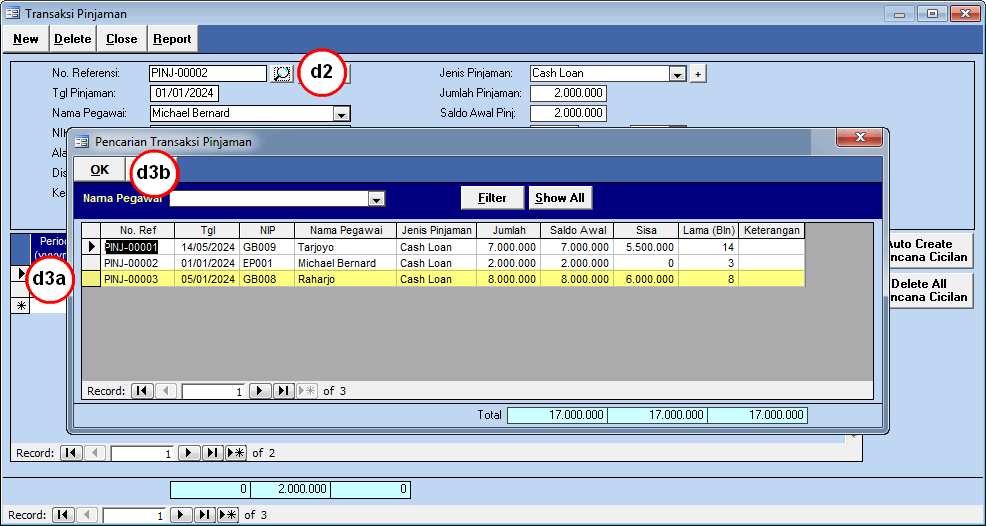
Task: Click the search icon beside No. Referensi
Action: coord(282,73)
